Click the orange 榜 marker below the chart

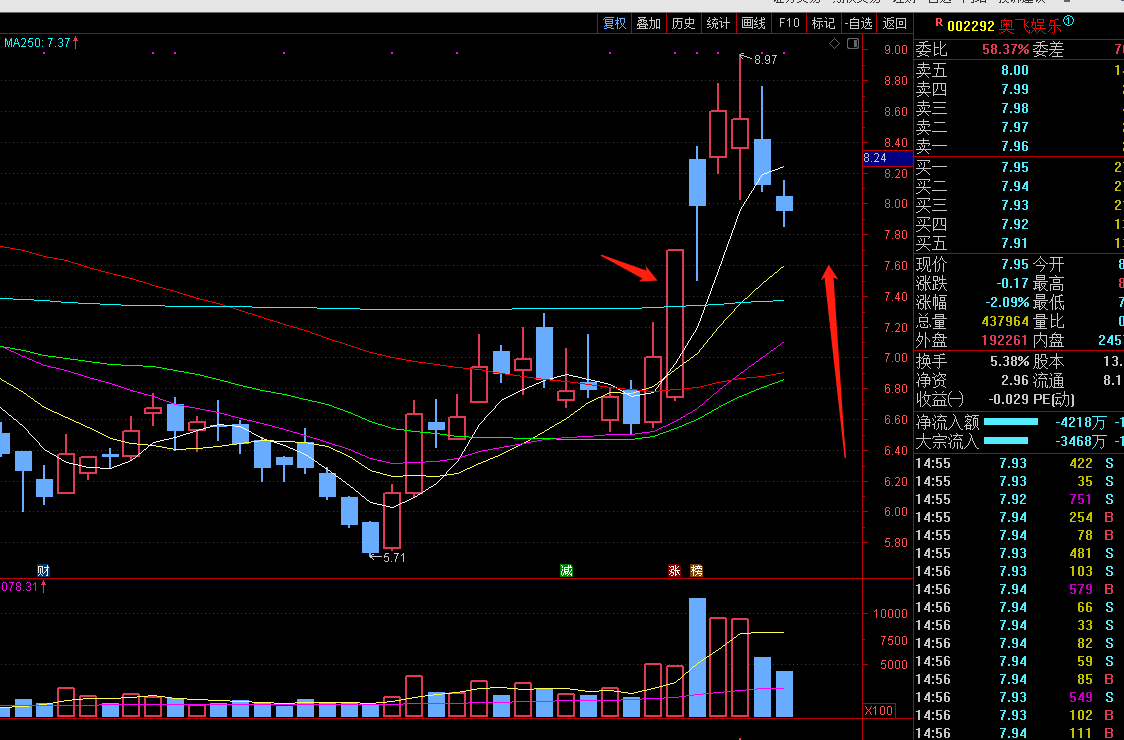pyautogui.click(x=696, y=570)
